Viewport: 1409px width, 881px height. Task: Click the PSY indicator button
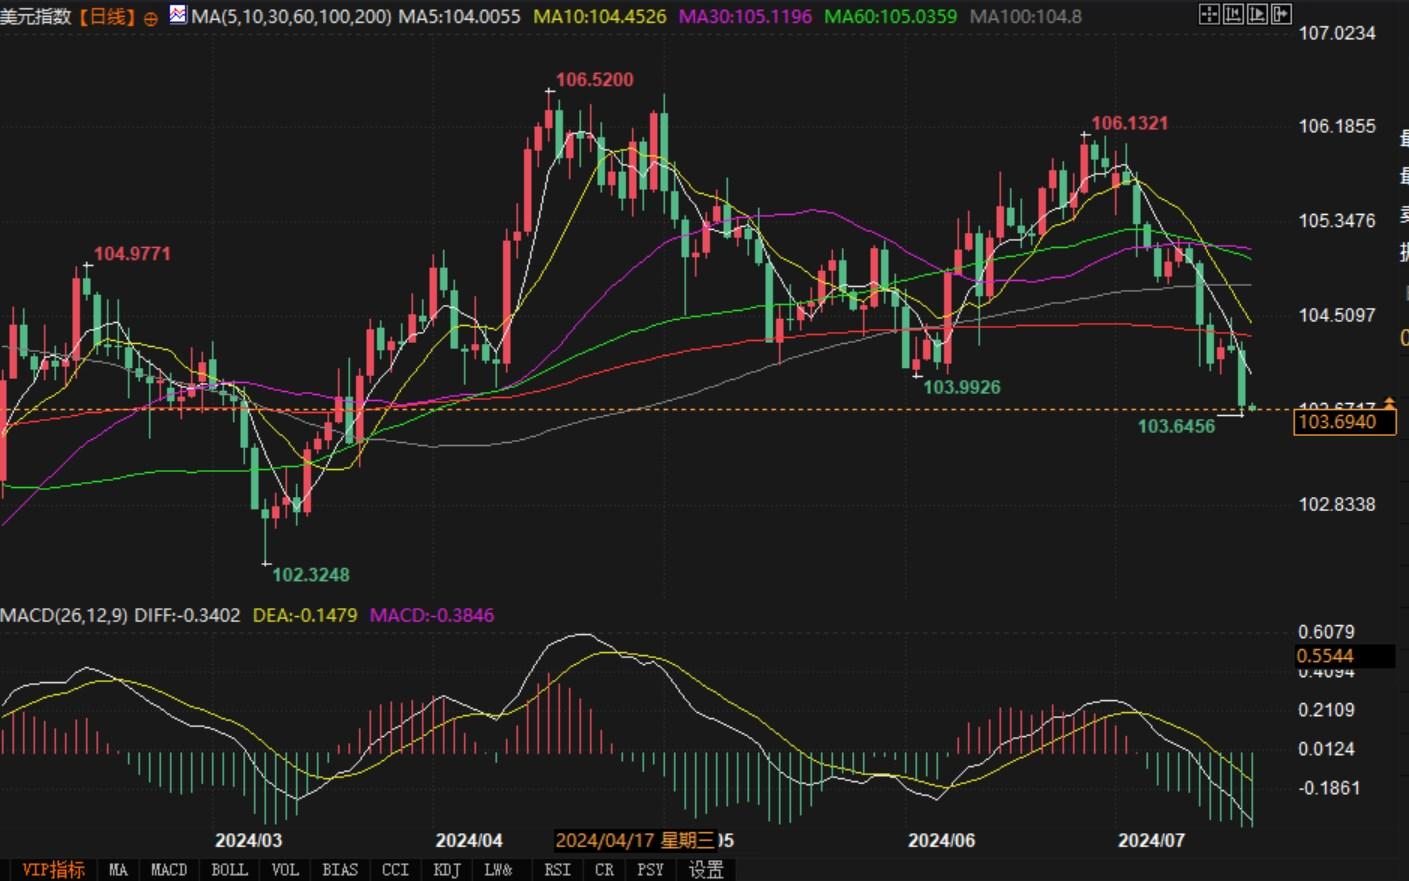click(650, 870)
